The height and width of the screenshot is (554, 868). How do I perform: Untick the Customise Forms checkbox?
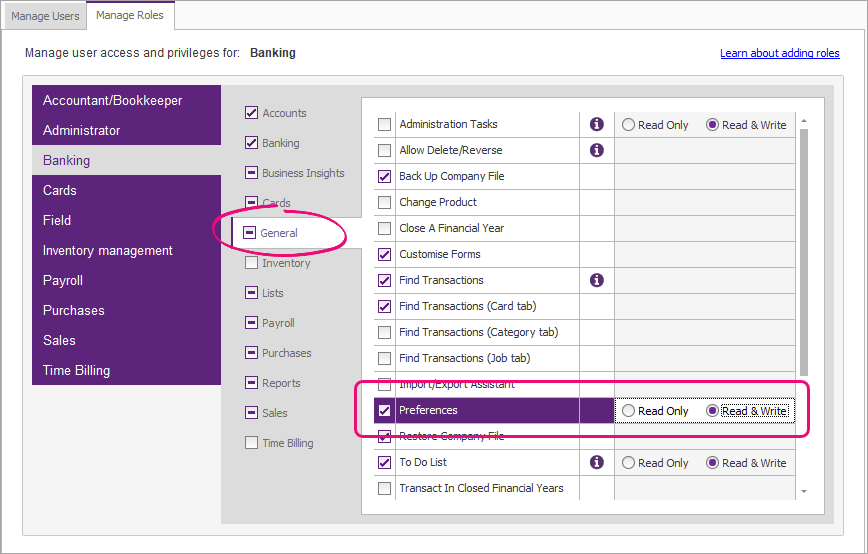(x=384, y=255)
